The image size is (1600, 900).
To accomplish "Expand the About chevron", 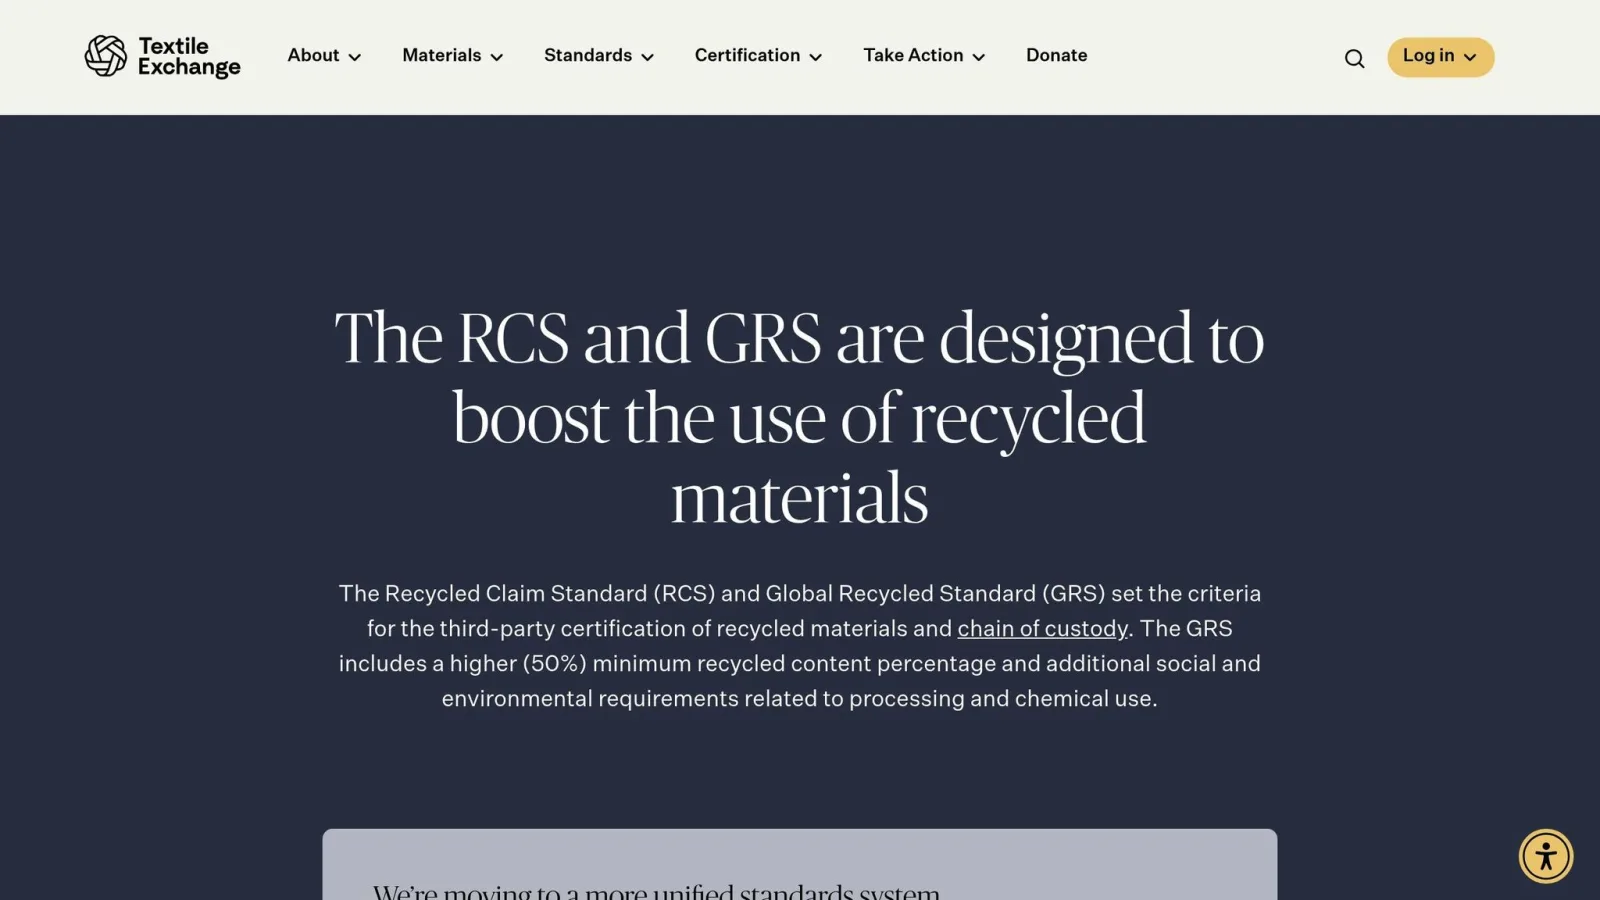I will pos(354,57).
